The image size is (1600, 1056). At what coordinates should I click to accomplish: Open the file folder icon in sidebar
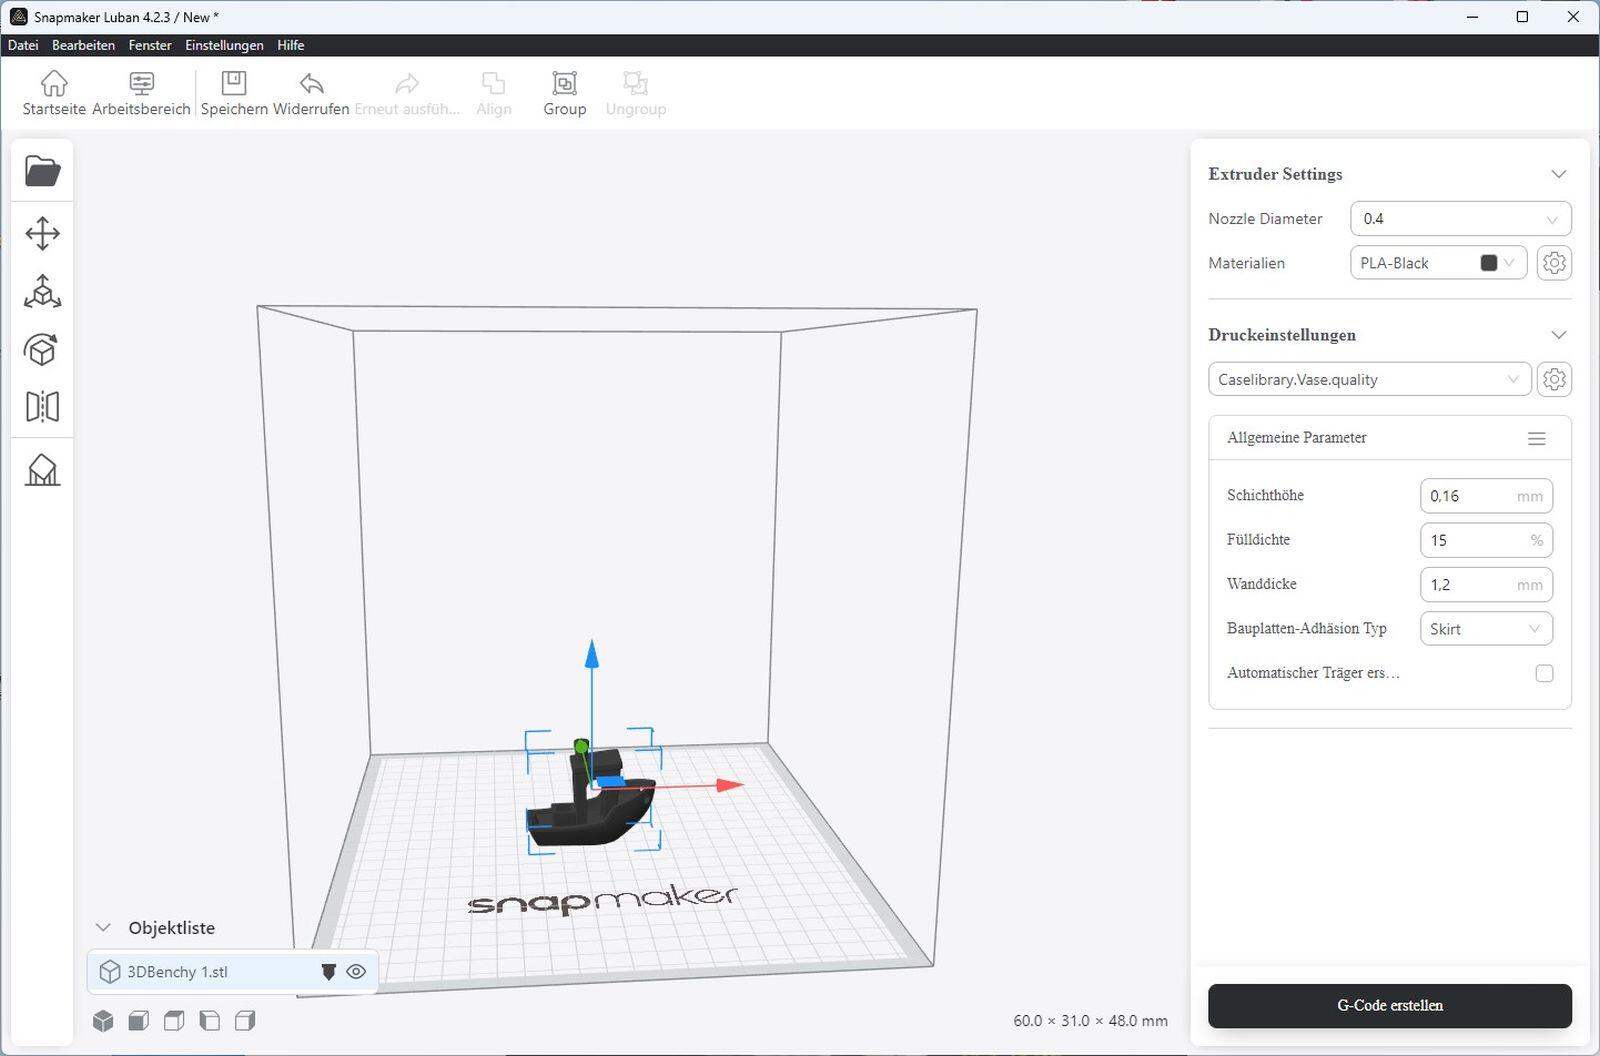tap(42, 171)
